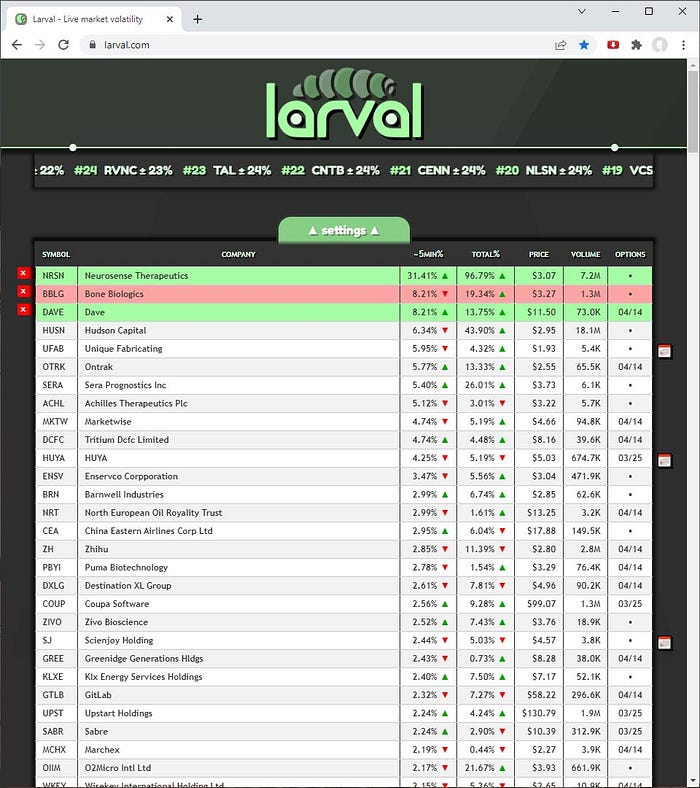
Task: Click ticker item #23 TAL
Action: 227,170
